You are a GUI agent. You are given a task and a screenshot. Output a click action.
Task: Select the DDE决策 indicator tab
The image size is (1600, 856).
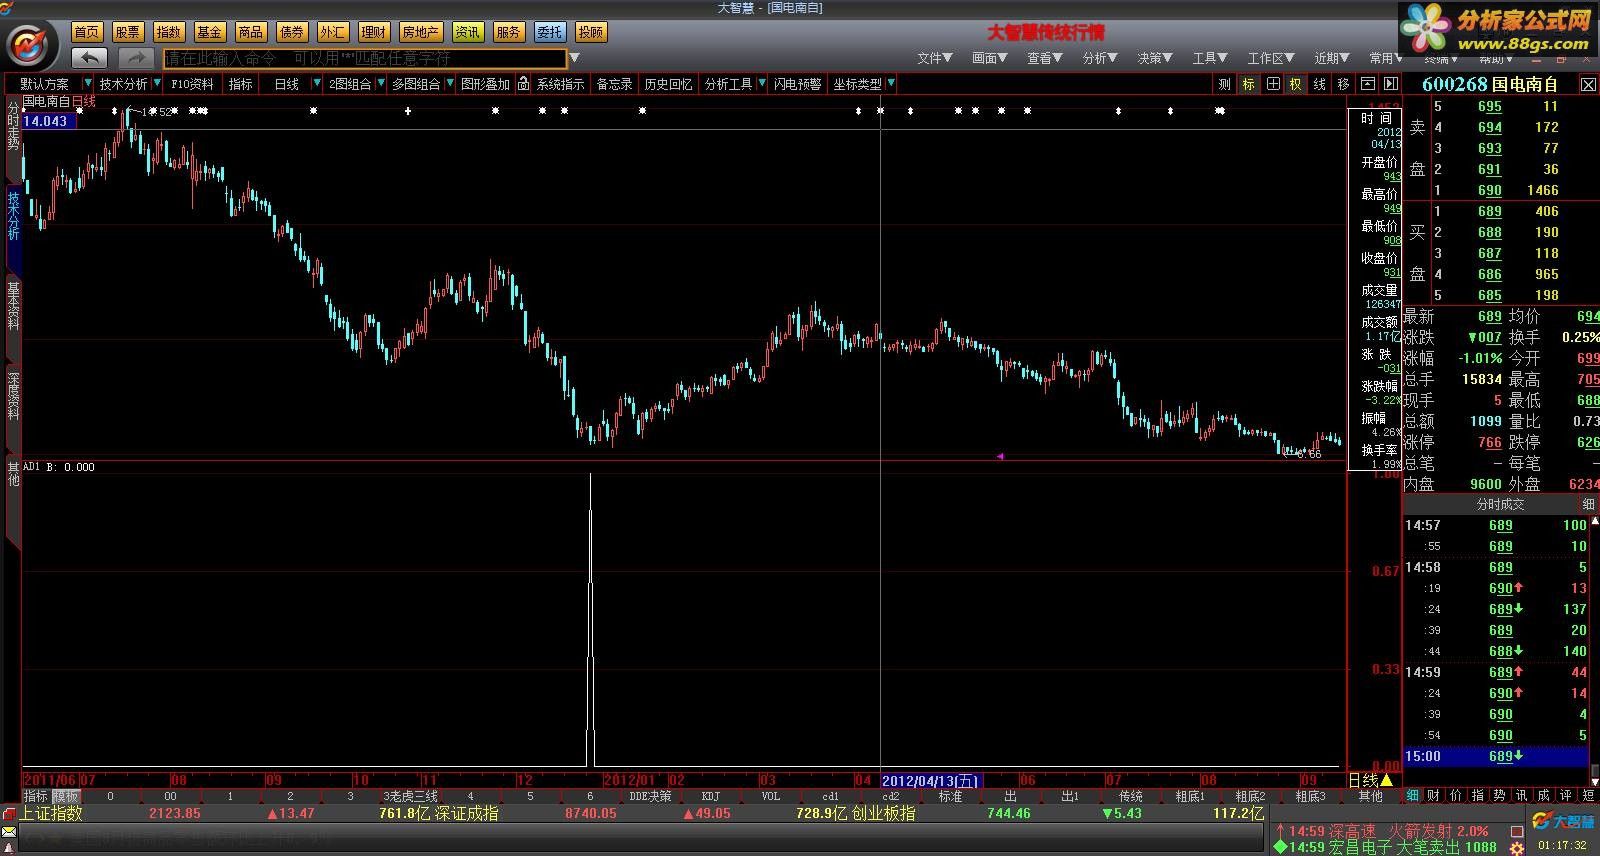click(650, 796)
